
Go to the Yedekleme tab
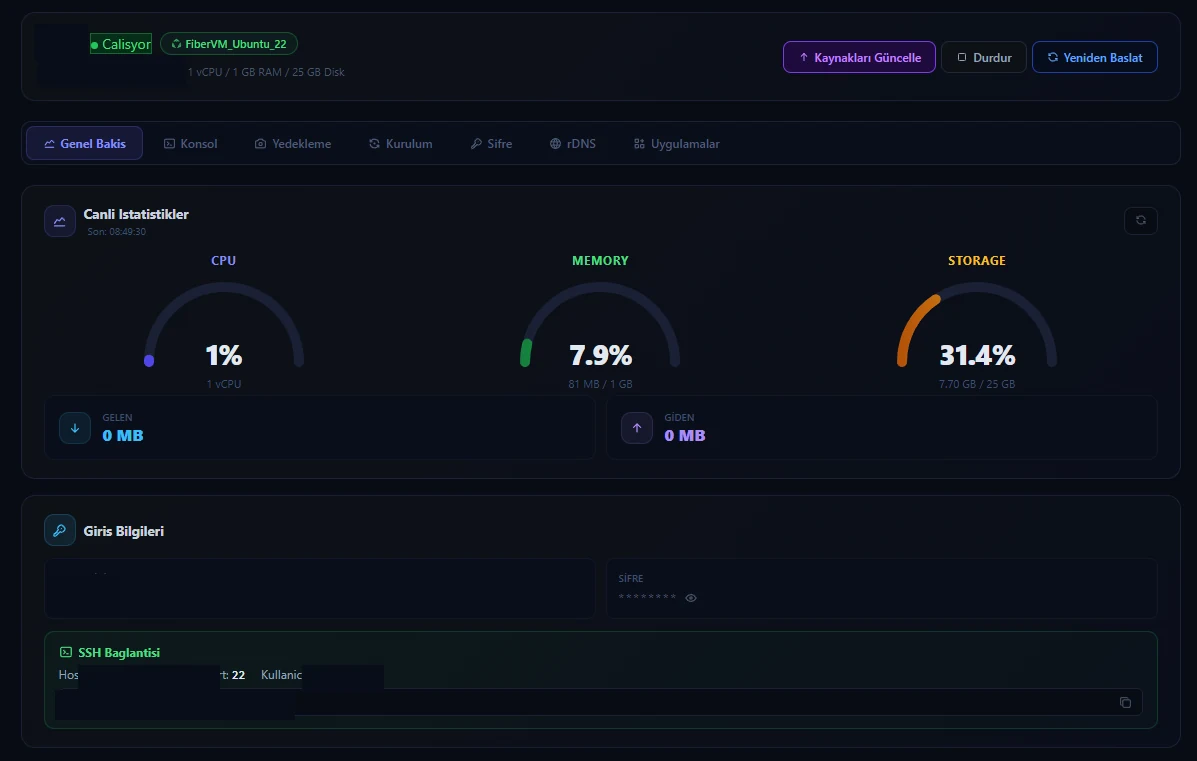coord(292,143)
